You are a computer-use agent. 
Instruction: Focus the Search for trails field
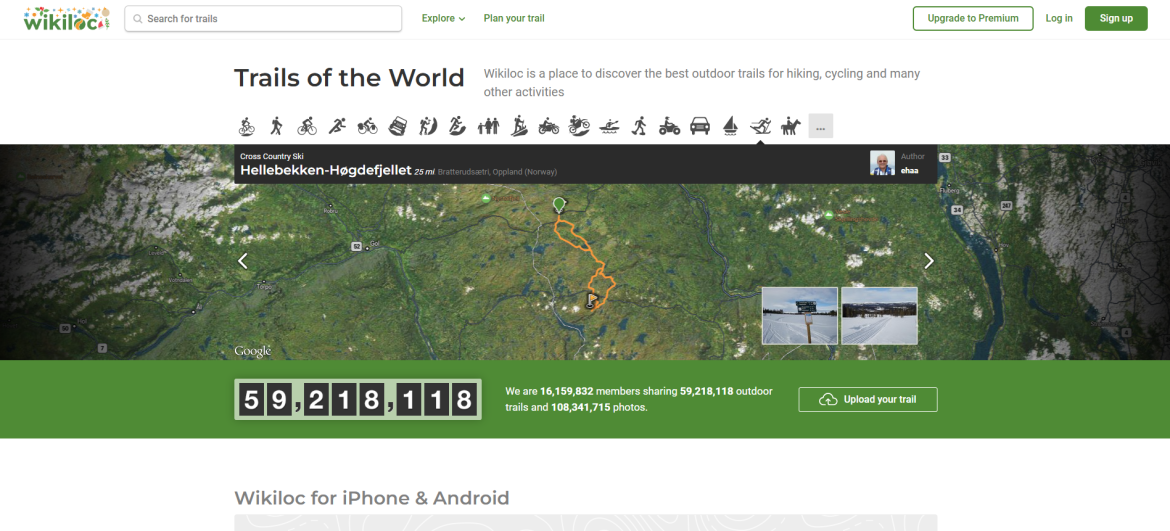click(263, 19)
